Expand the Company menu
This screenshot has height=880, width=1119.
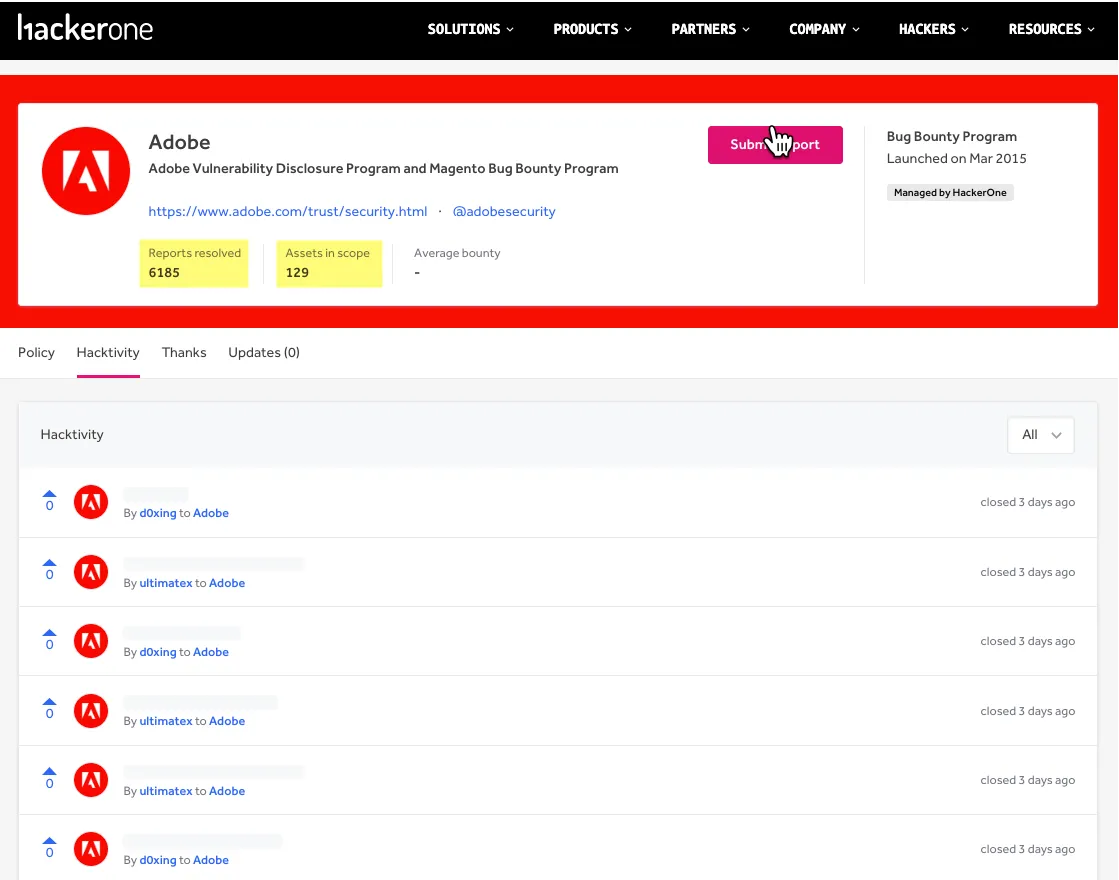coord(824,29)
